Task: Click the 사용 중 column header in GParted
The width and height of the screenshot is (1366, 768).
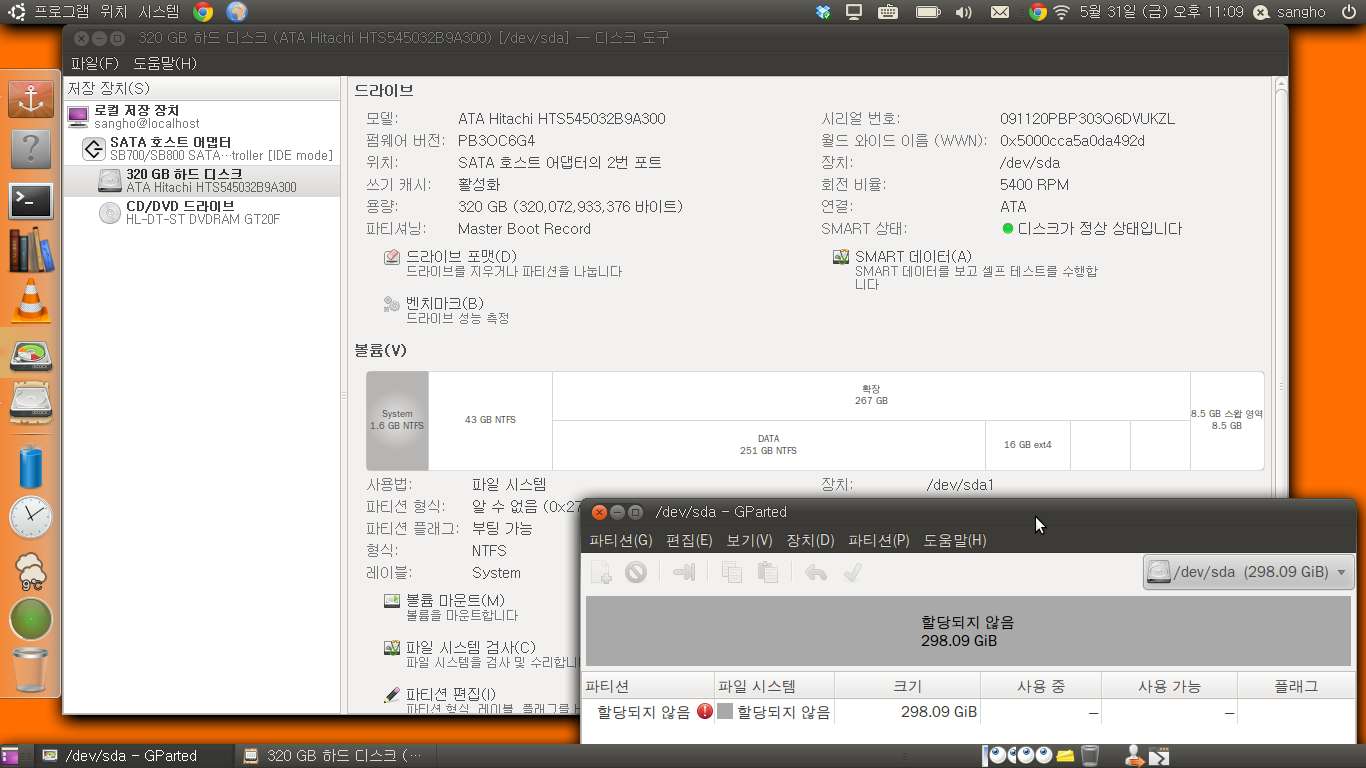Action: pyautogui.click(x=1041, y=686)
